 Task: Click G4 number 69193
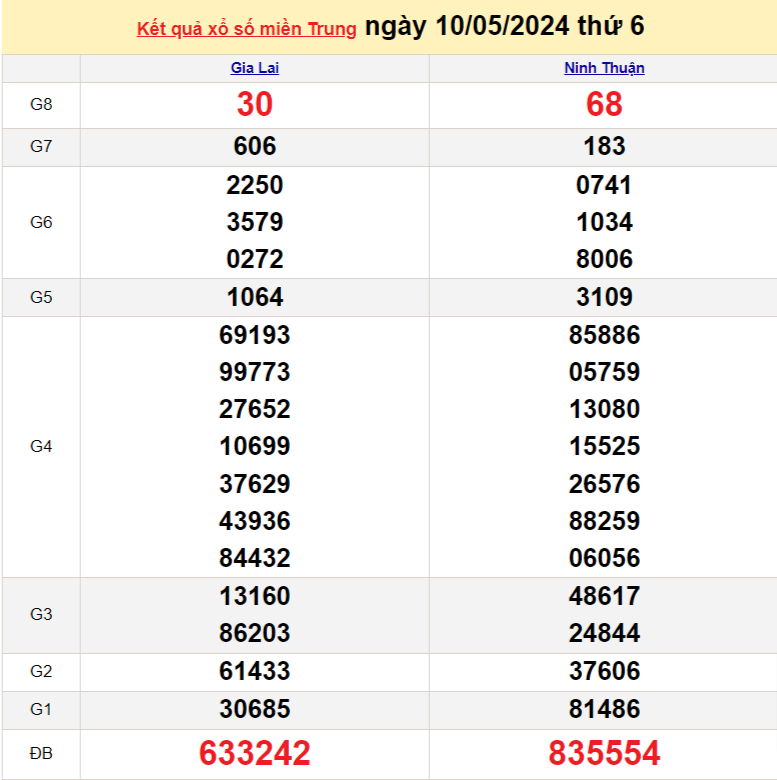255,335
